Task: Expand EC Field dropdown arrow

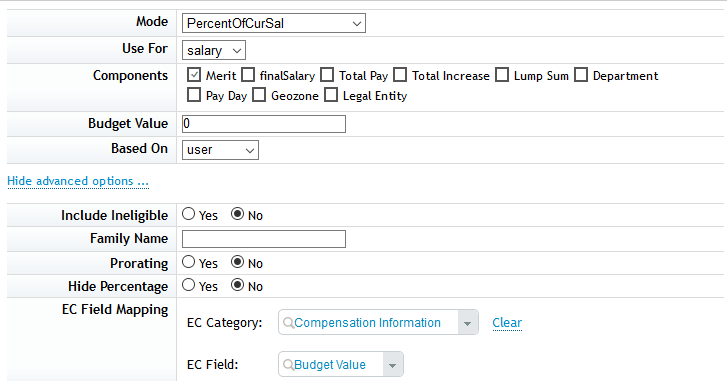Action: [x=393, y=365]
